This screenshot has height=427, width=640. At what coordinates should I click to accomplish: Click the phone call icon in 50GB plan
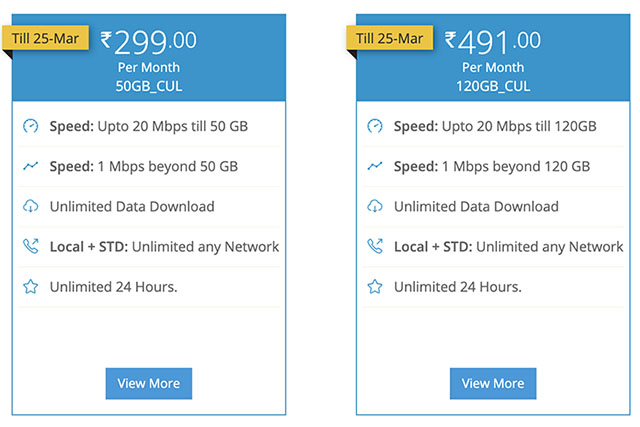pos(31,246)
